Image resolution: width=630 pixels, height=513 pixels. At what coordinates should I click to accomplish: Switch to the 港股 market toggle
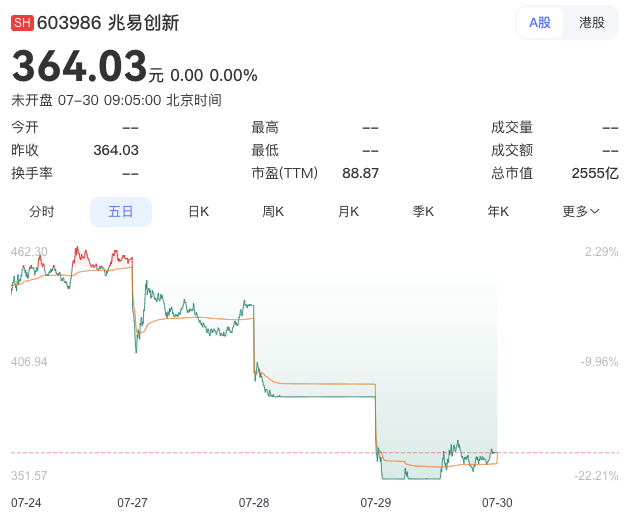[x=591, y=22]
